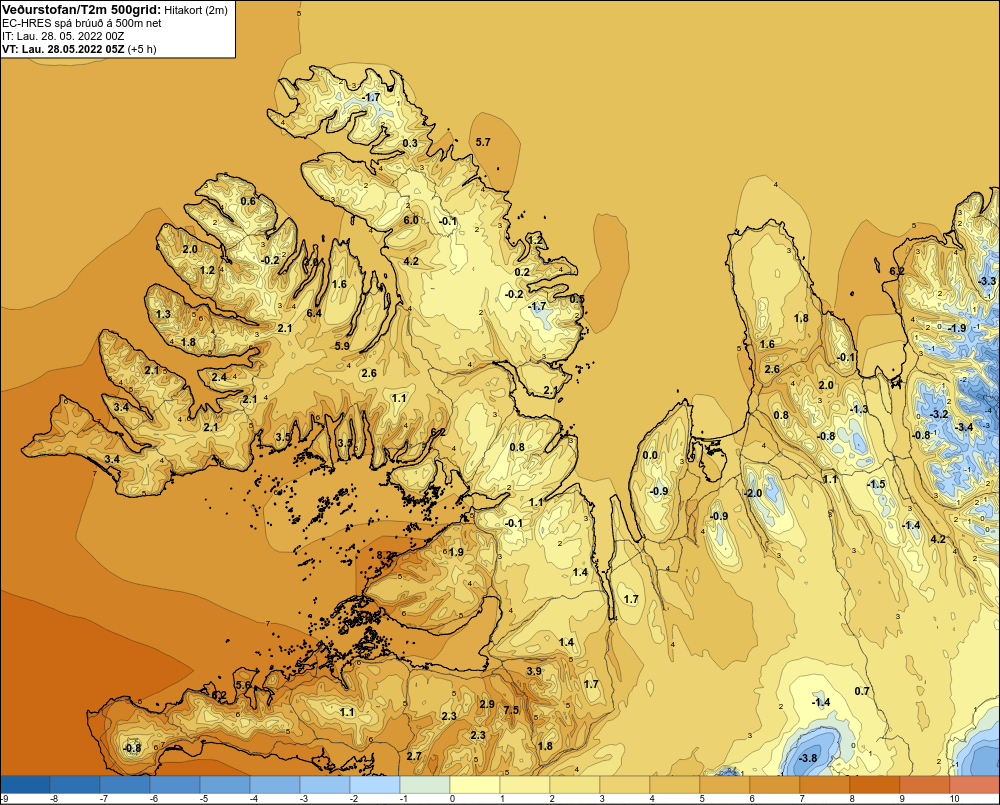Click the '1.3' temperature value
The width and height of the screenshot is (1000, 805).
[x=163, y=314]
